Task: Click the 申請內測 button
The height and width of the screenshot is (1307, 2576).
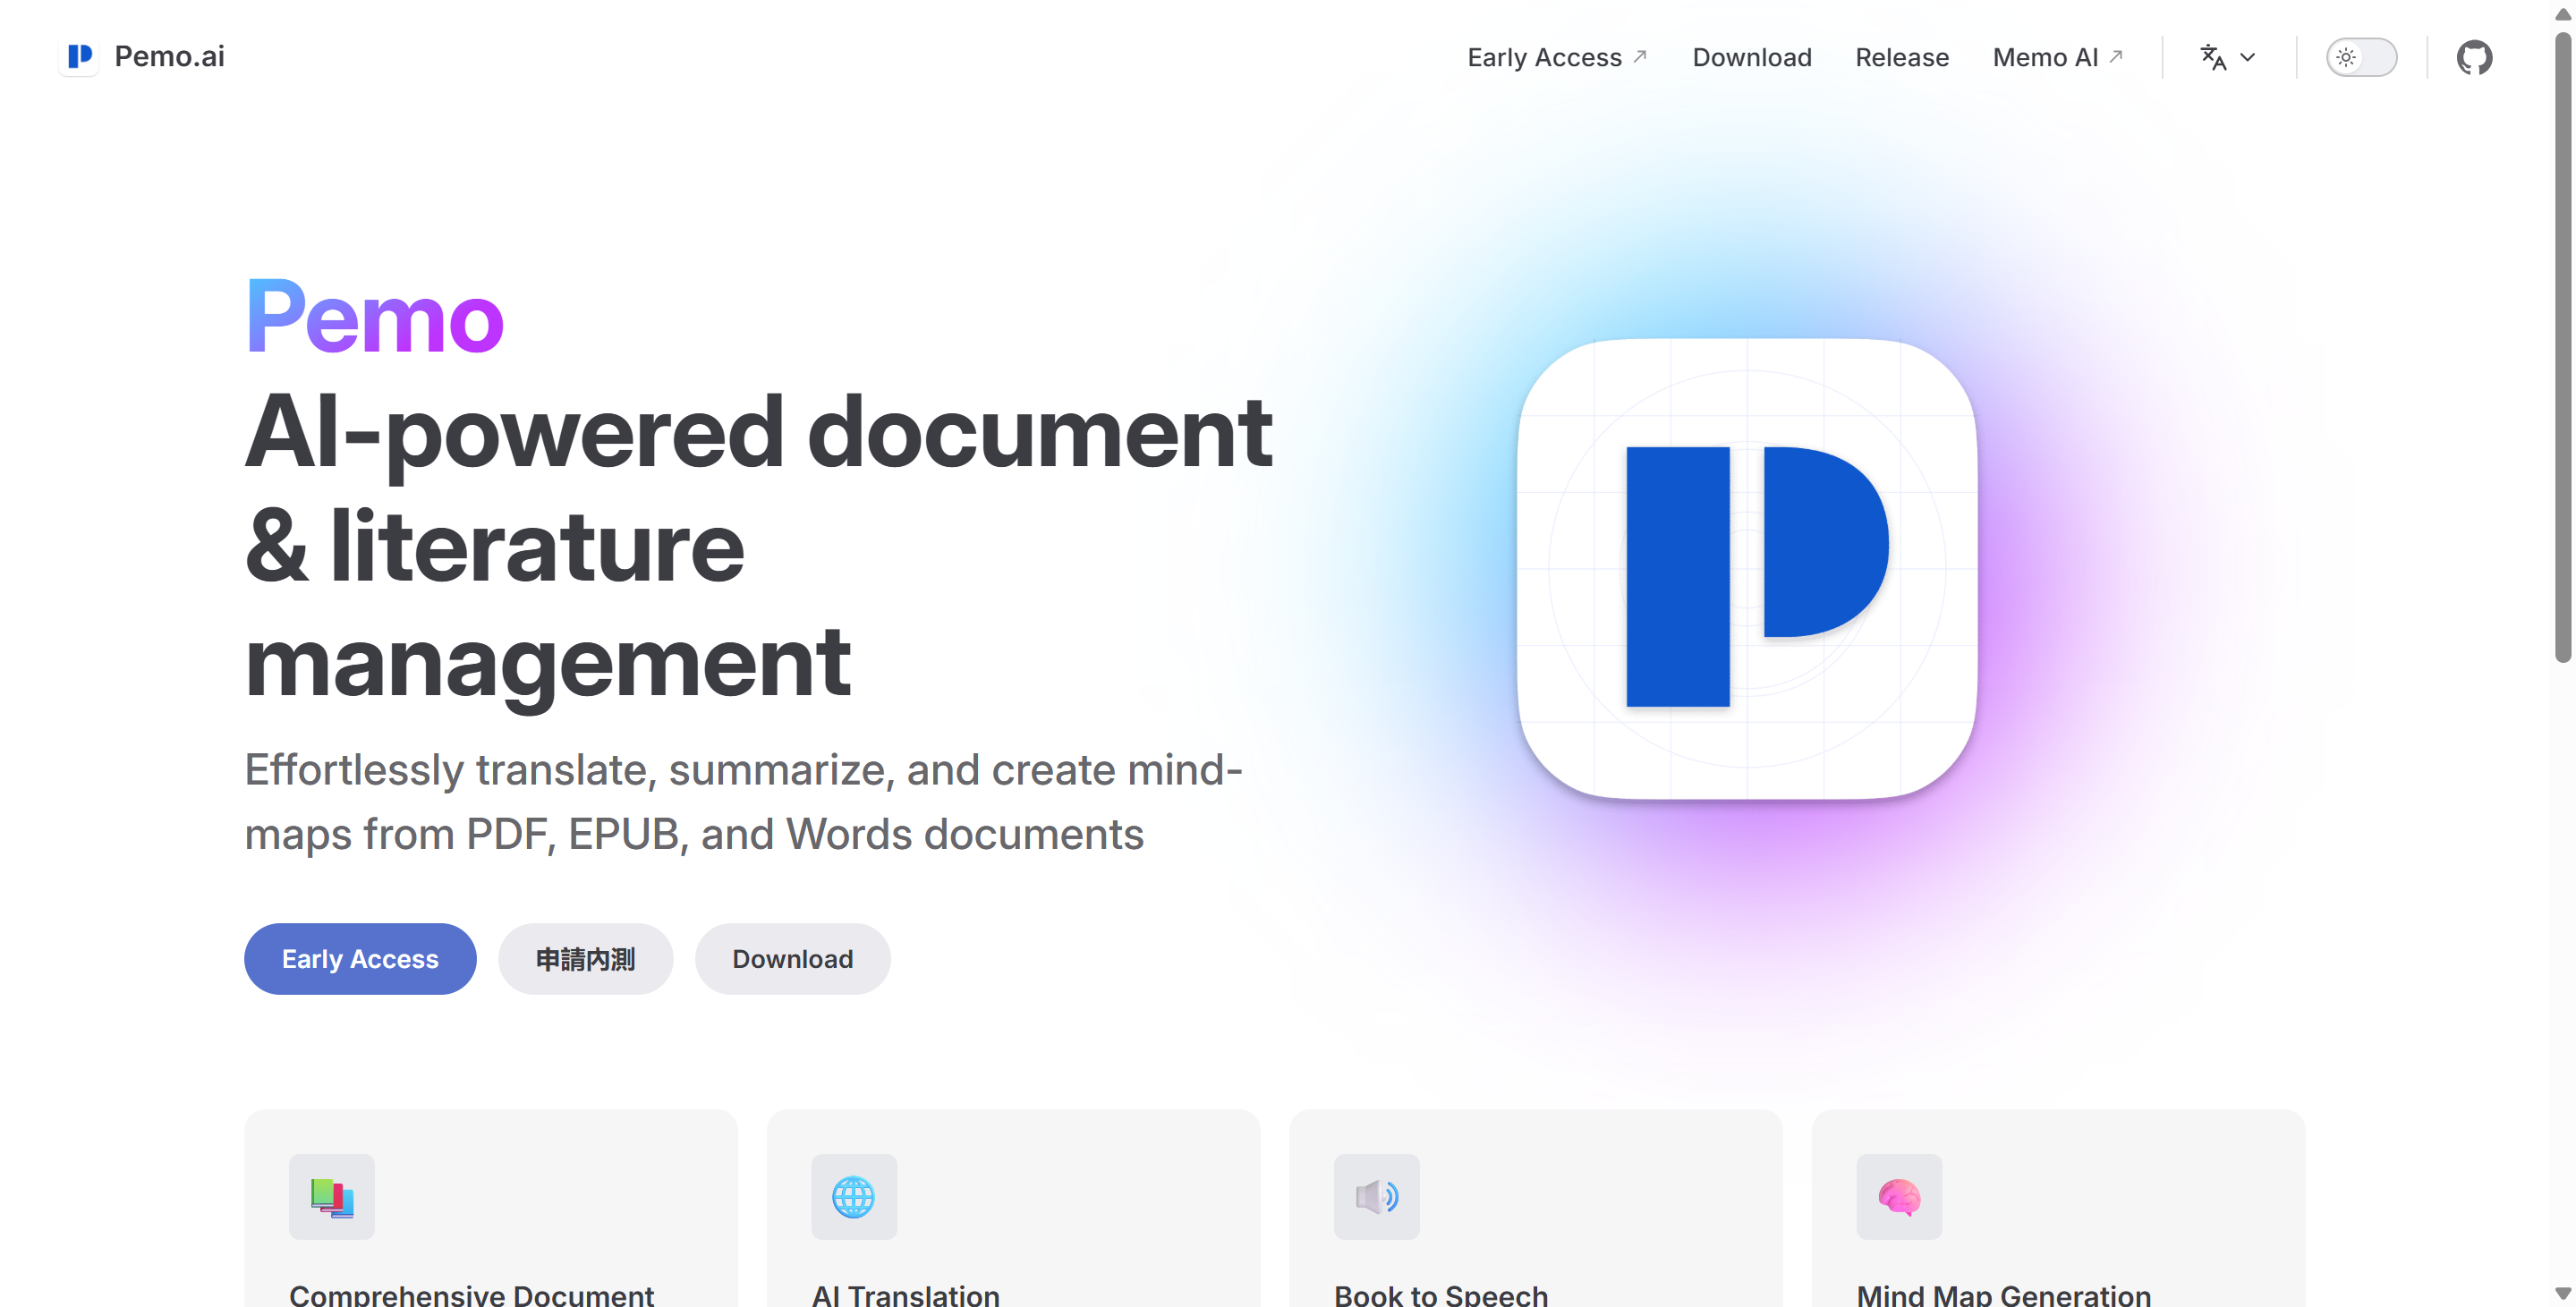Action: click(585, 958)
